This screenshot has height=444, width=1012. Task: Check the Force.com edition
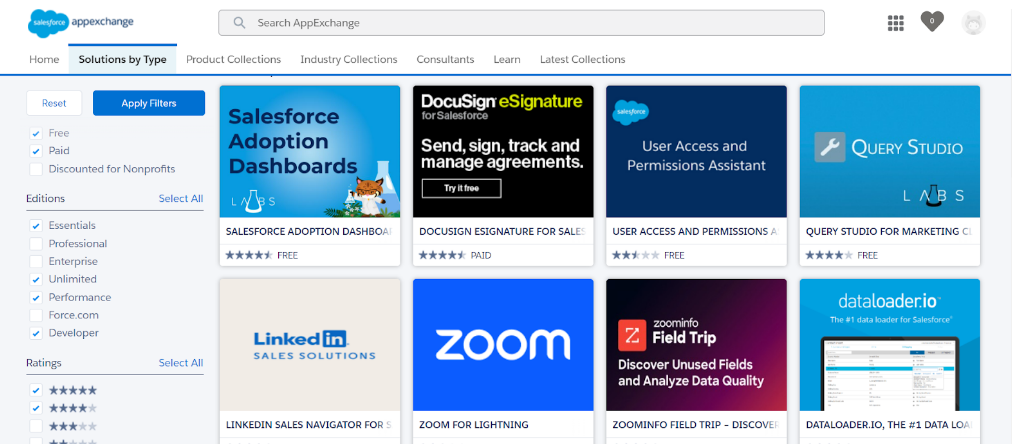(36, 316)
